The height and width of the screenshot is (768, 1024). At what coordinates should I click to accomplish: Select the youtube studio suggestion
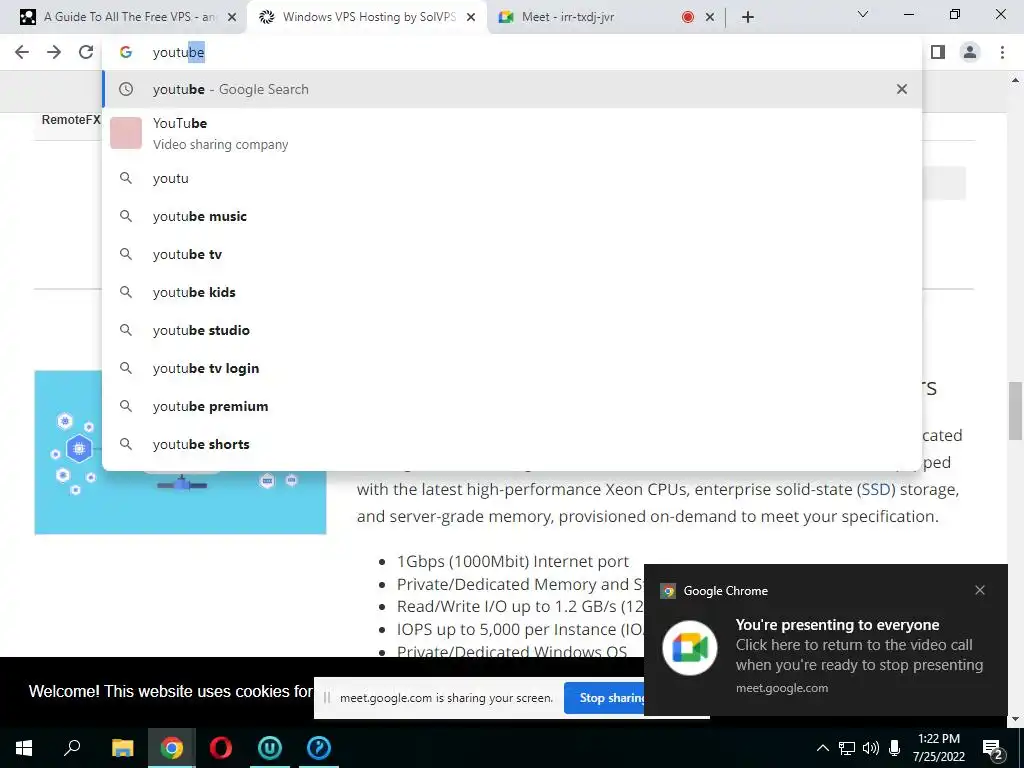point(511,330)
